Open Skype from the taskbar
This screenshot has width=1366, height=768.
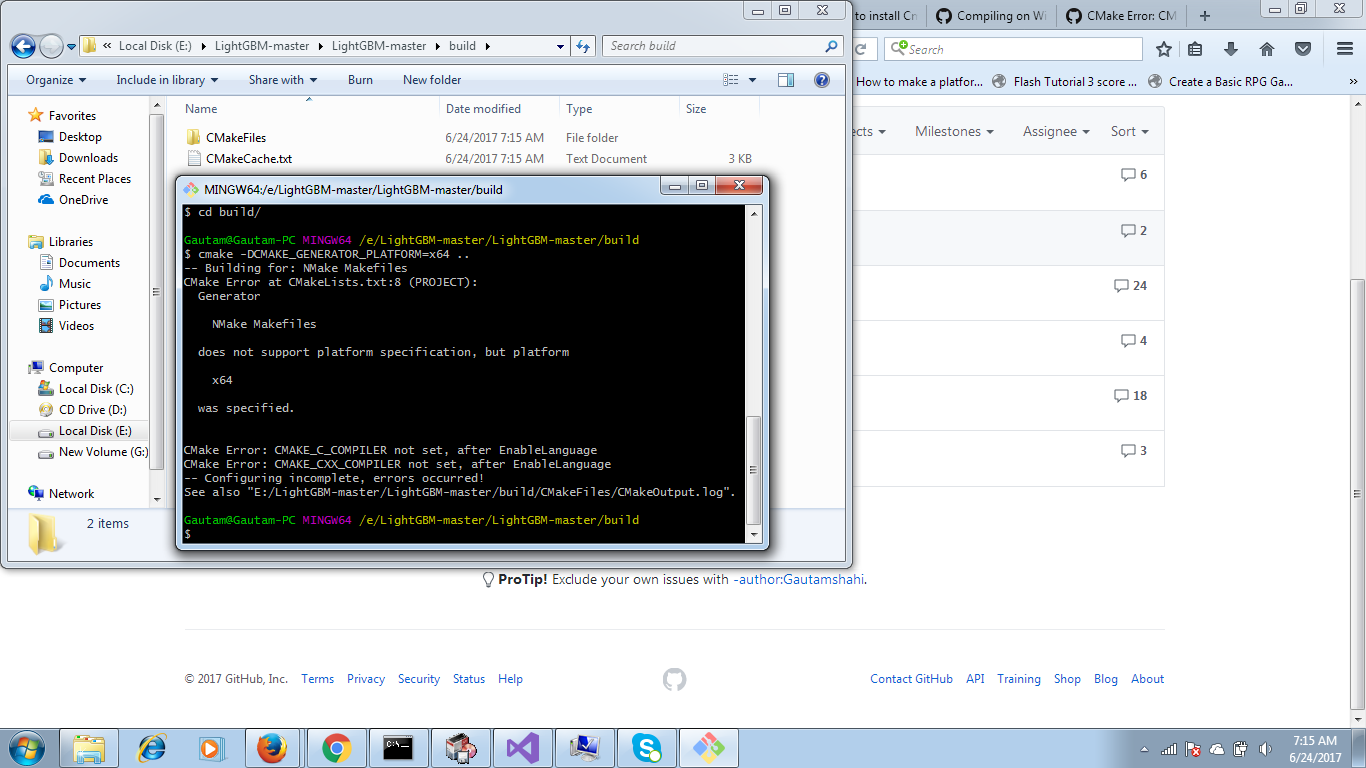(x=646, y=748)
